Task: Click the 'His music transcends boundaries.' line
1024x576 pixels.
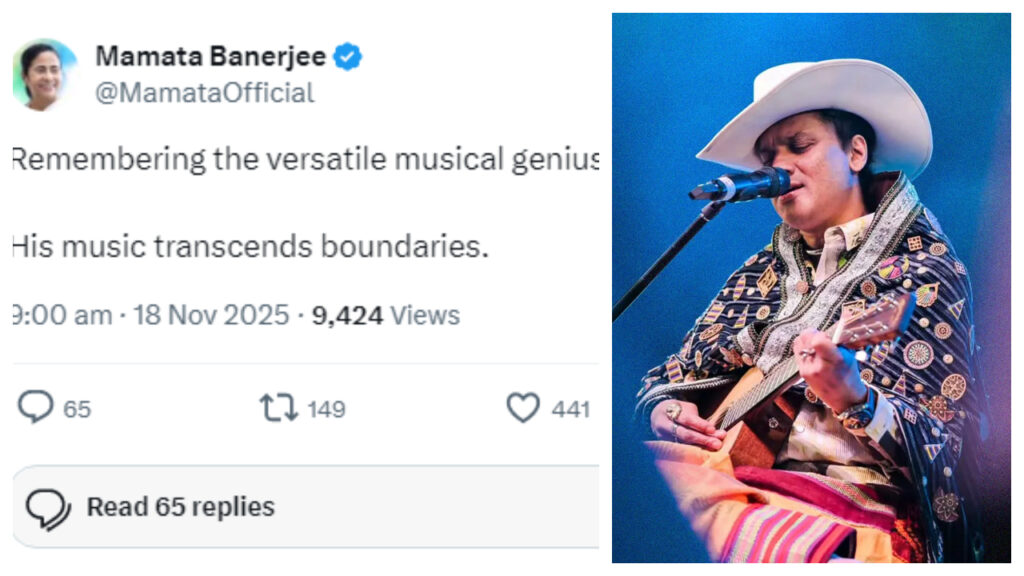Action: coord(250,246)
